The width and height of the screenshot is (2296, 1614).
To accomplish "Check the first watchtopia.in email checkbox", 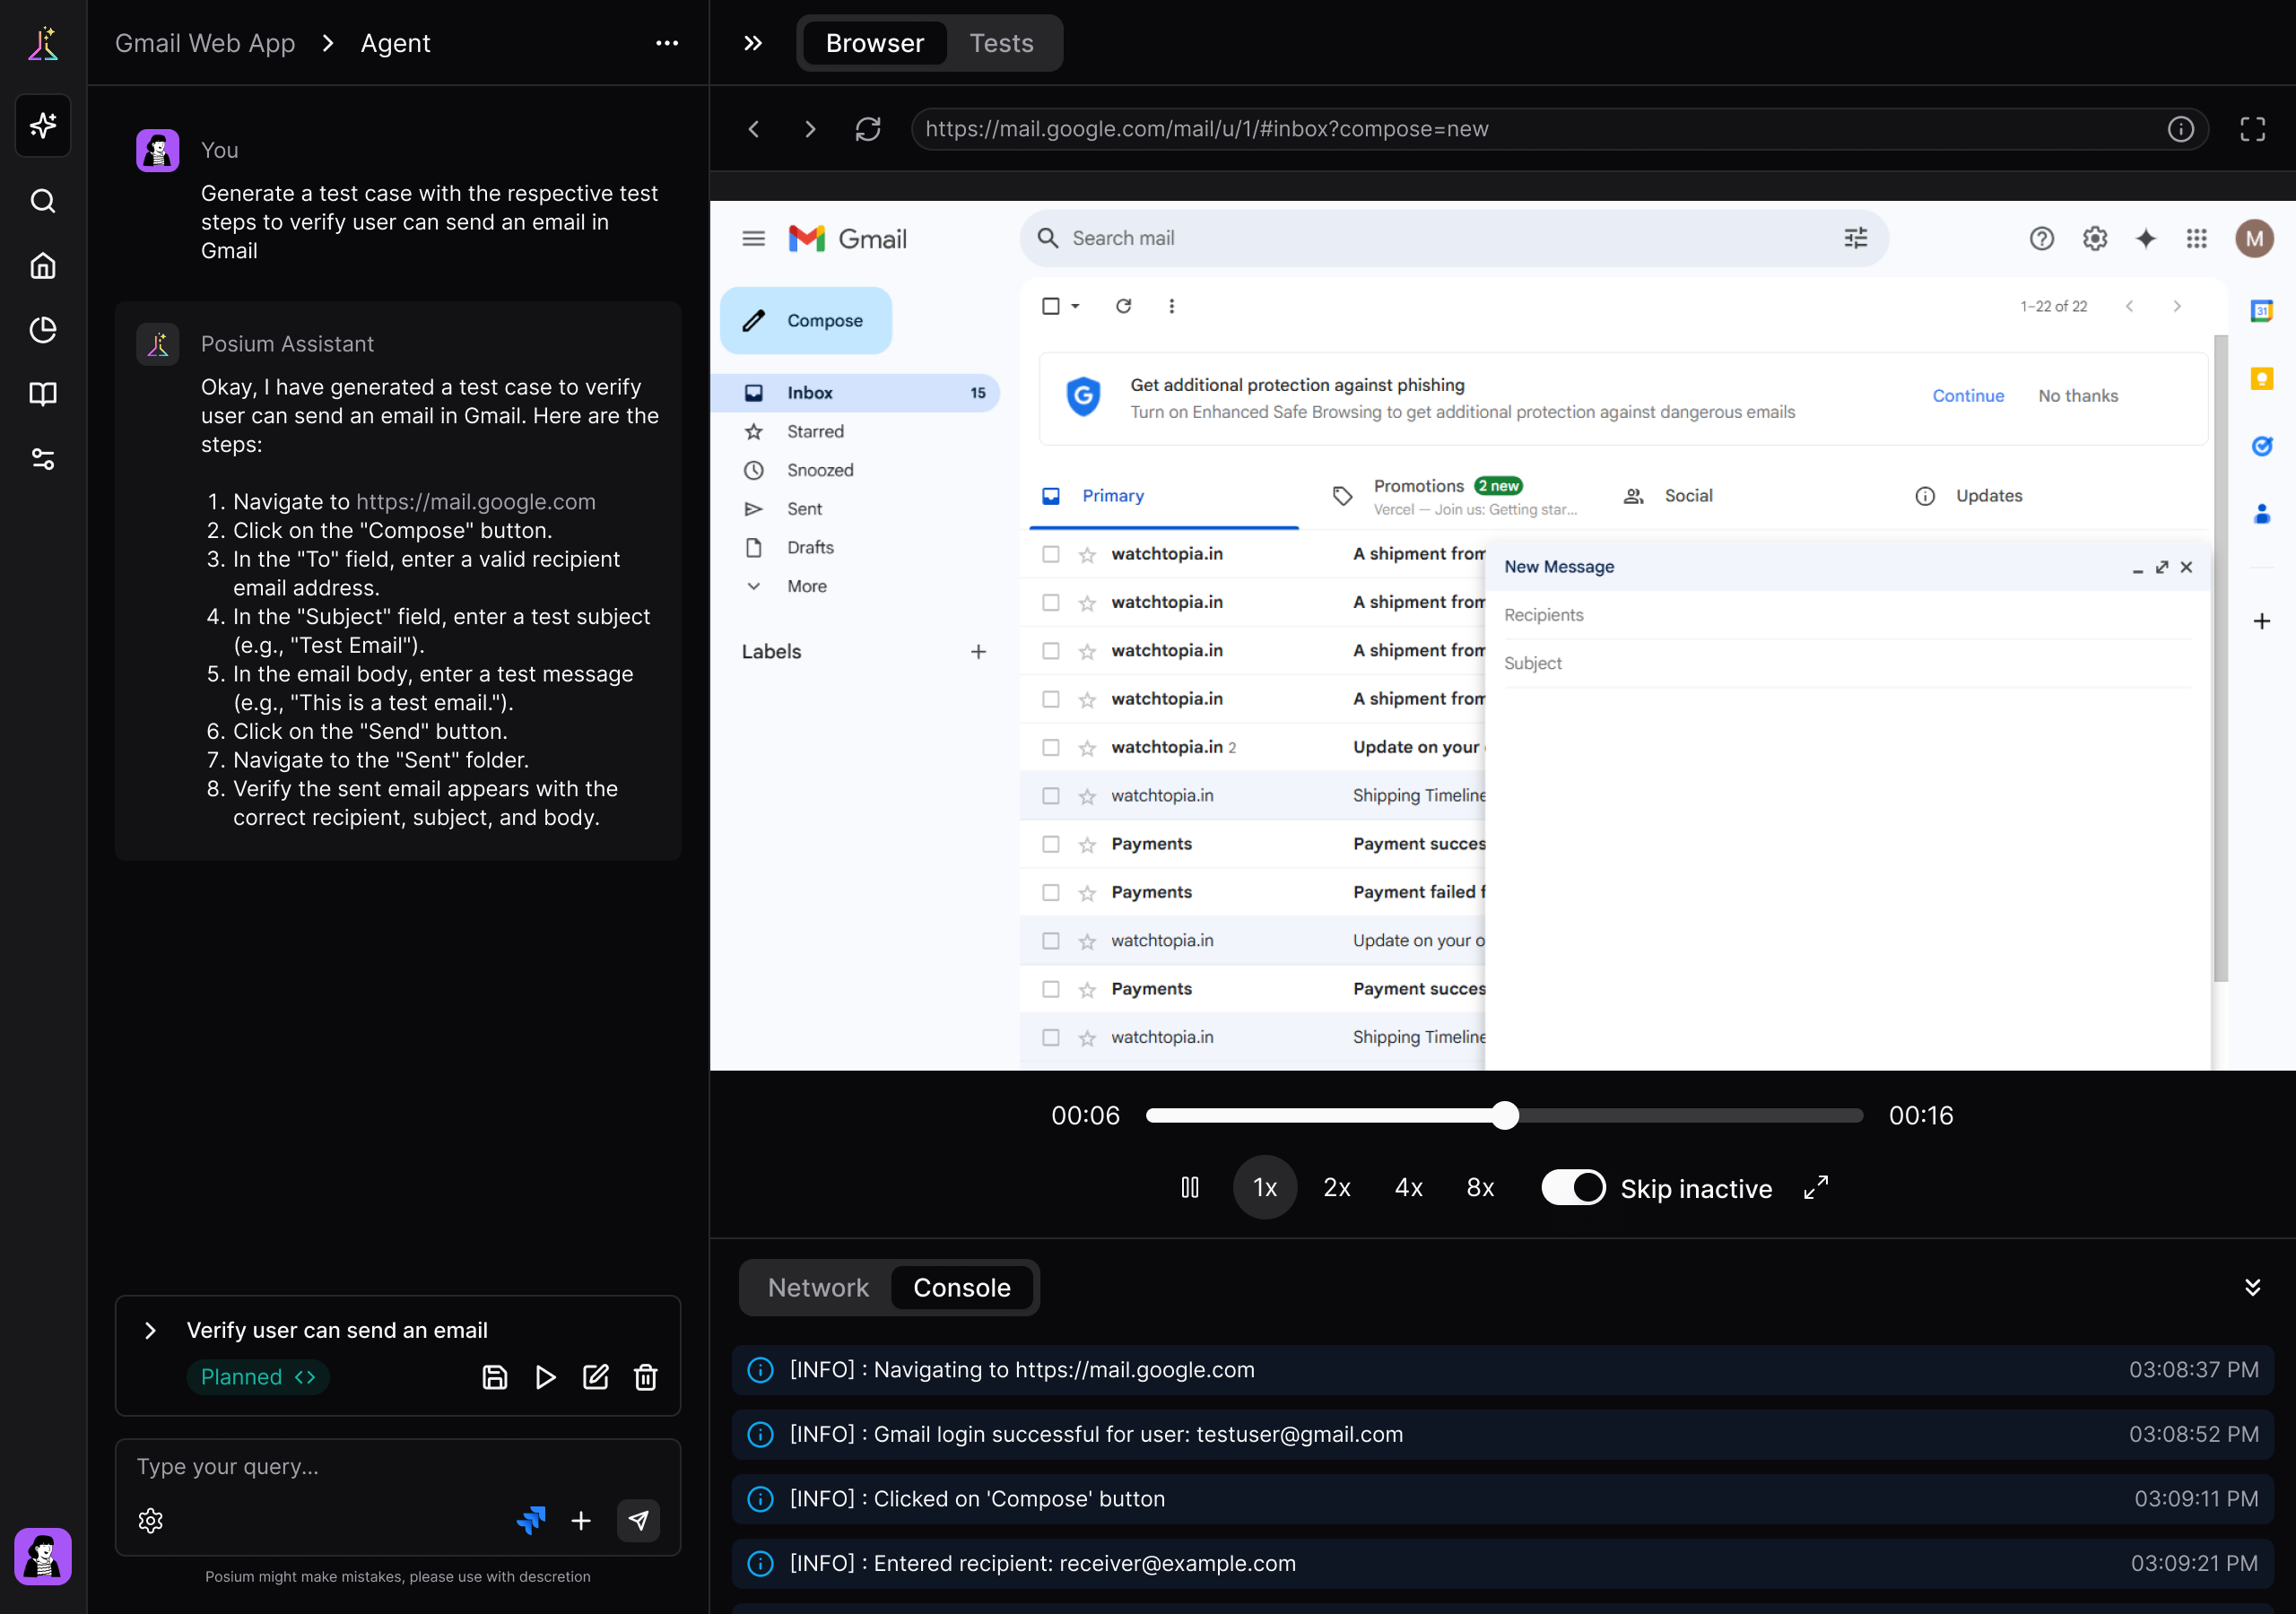I will click(1050, 554).
